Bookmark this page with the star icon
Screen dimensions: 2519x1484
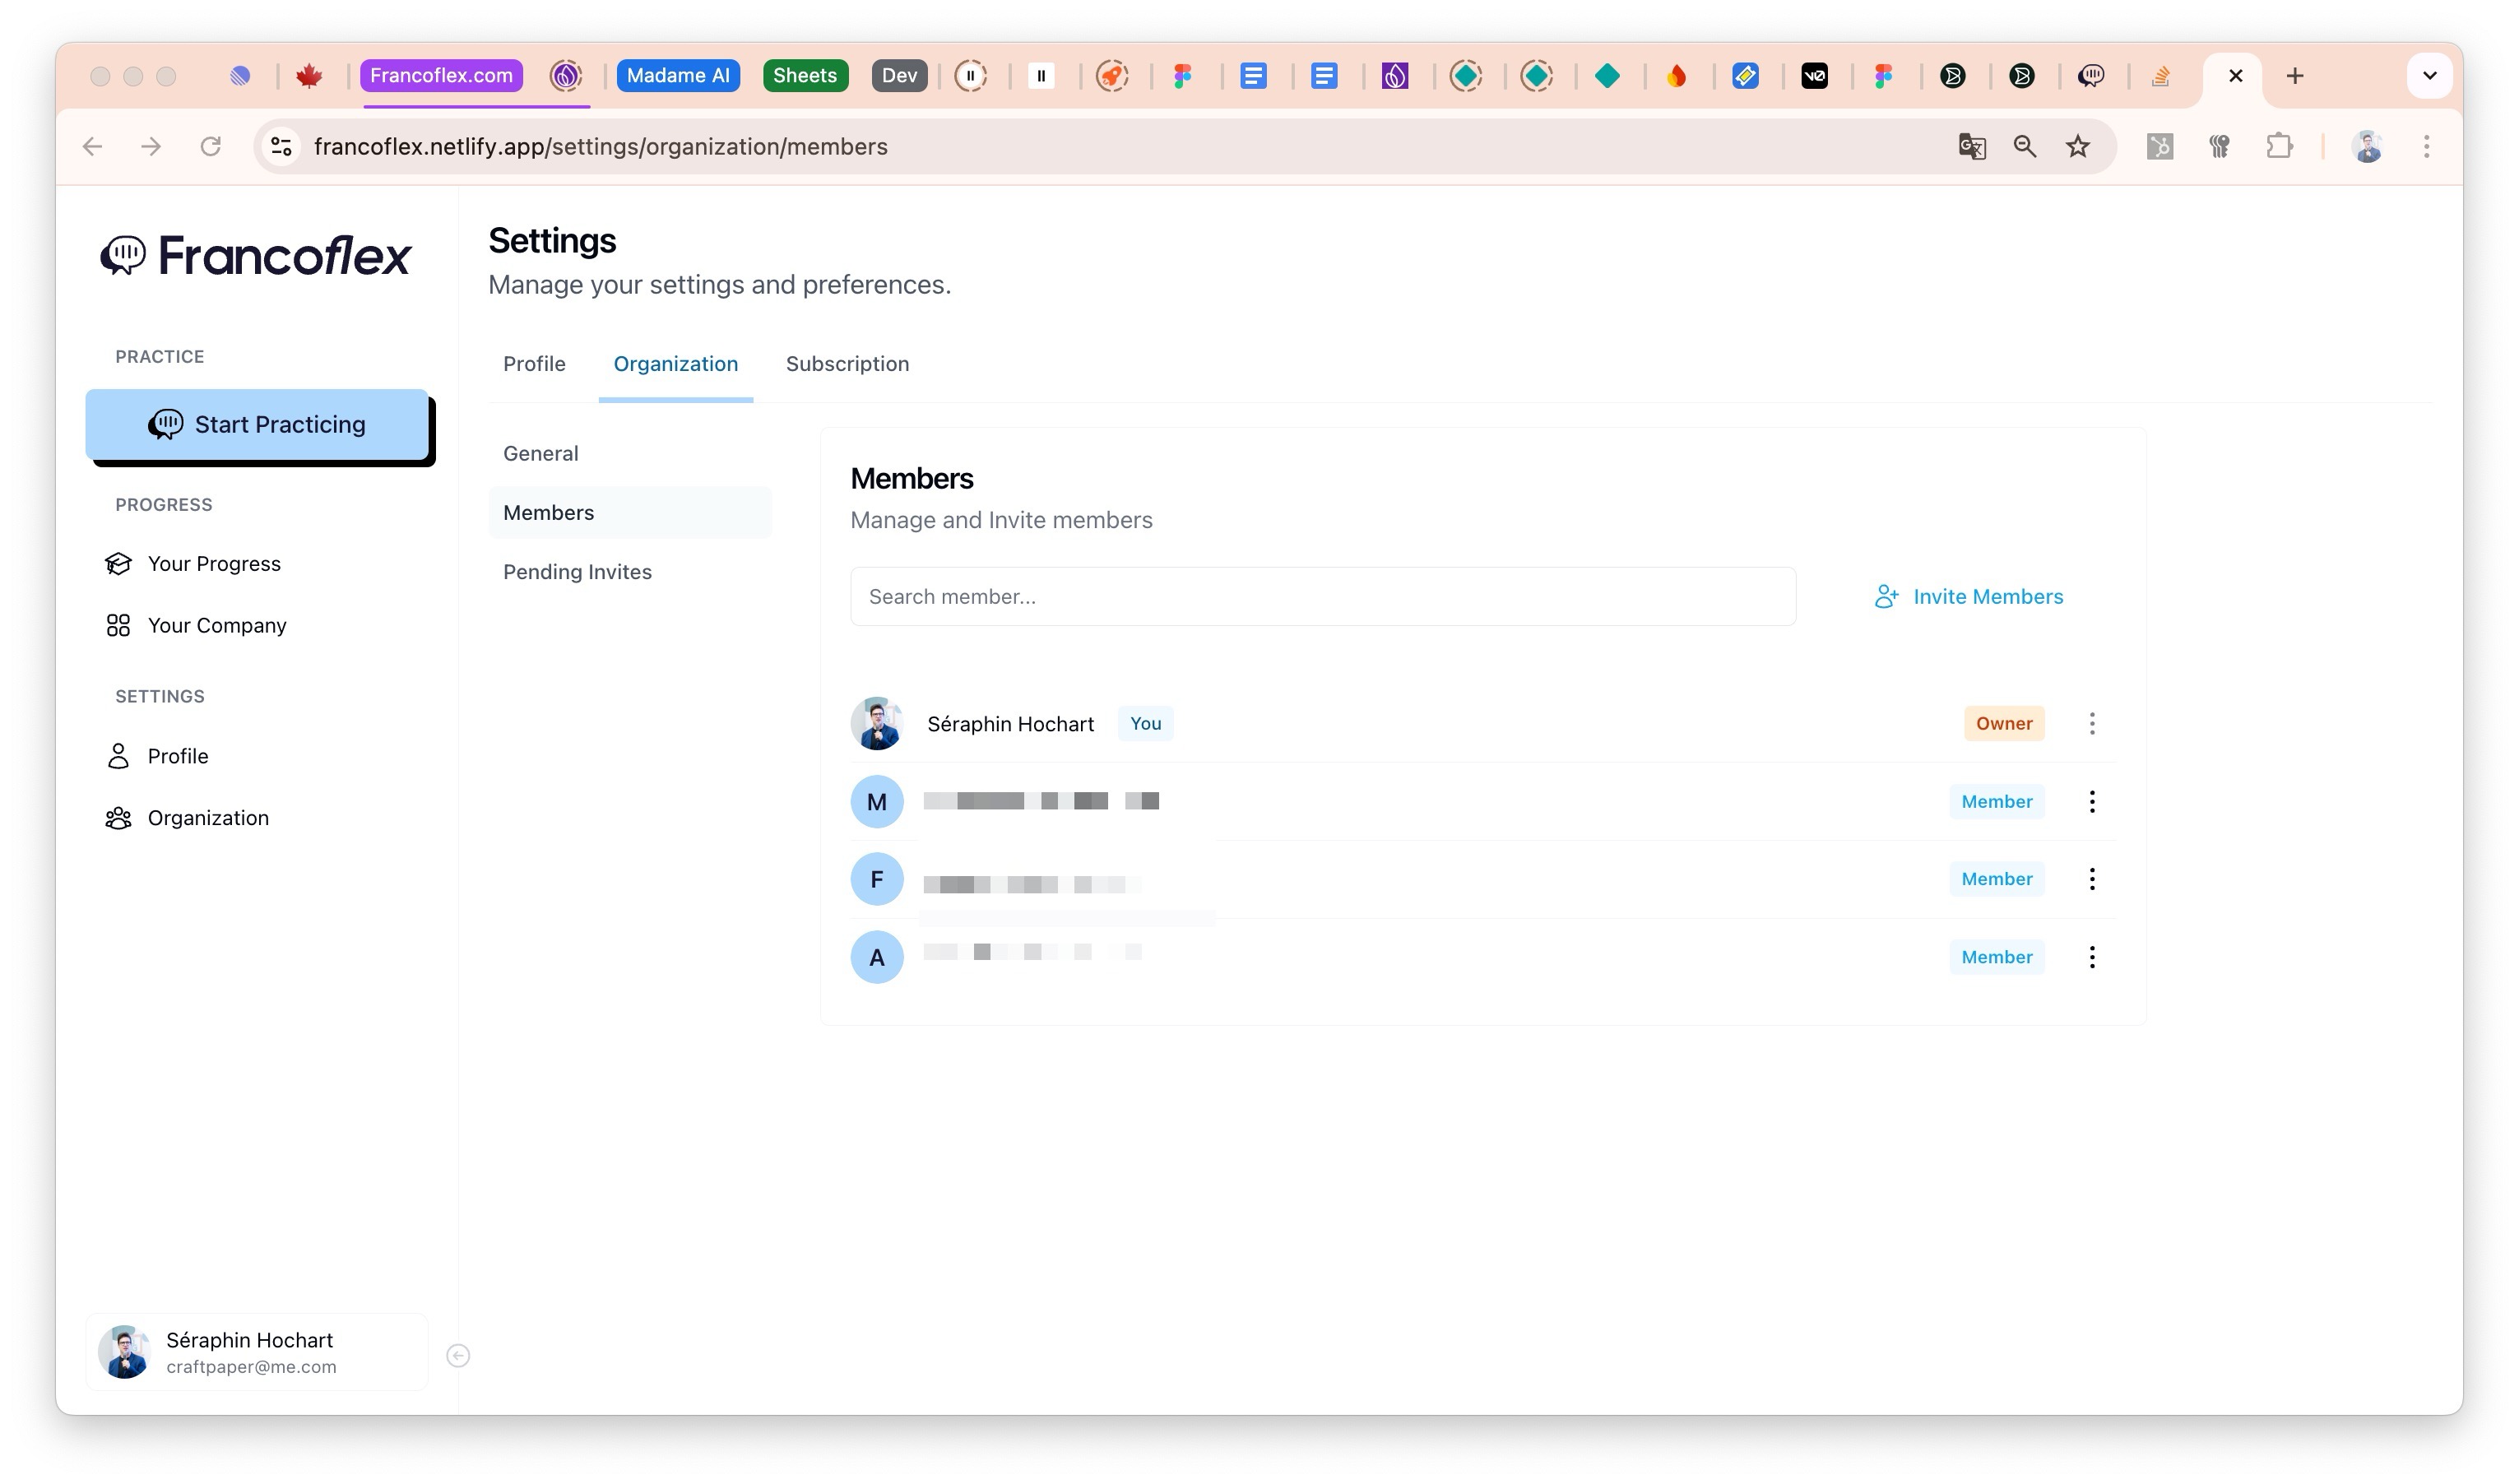(x=2077, y=147)
